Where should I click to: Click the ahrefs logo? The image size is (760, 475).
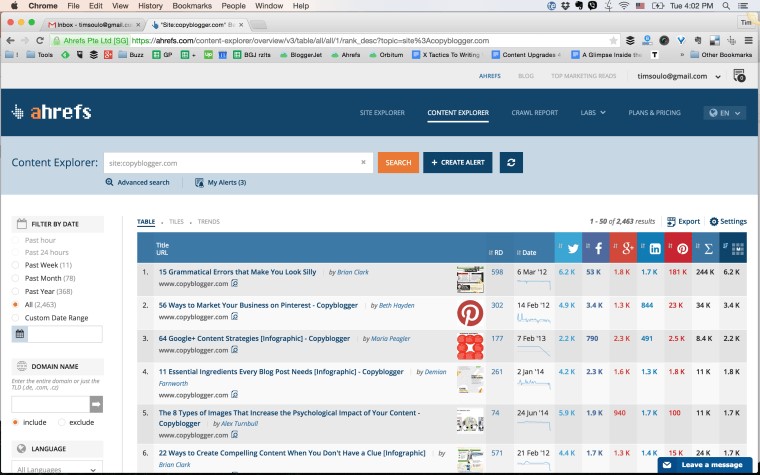[51, 112]
